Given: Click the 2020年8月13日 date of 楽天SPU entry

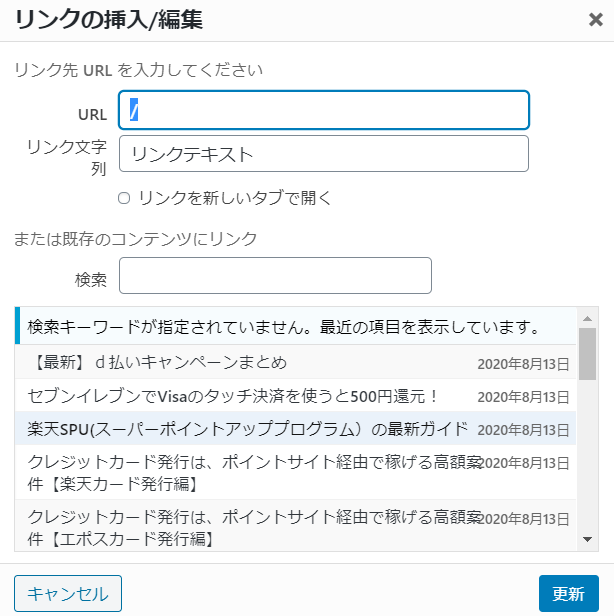Looking at the screenshot, I should pos(523,430).
